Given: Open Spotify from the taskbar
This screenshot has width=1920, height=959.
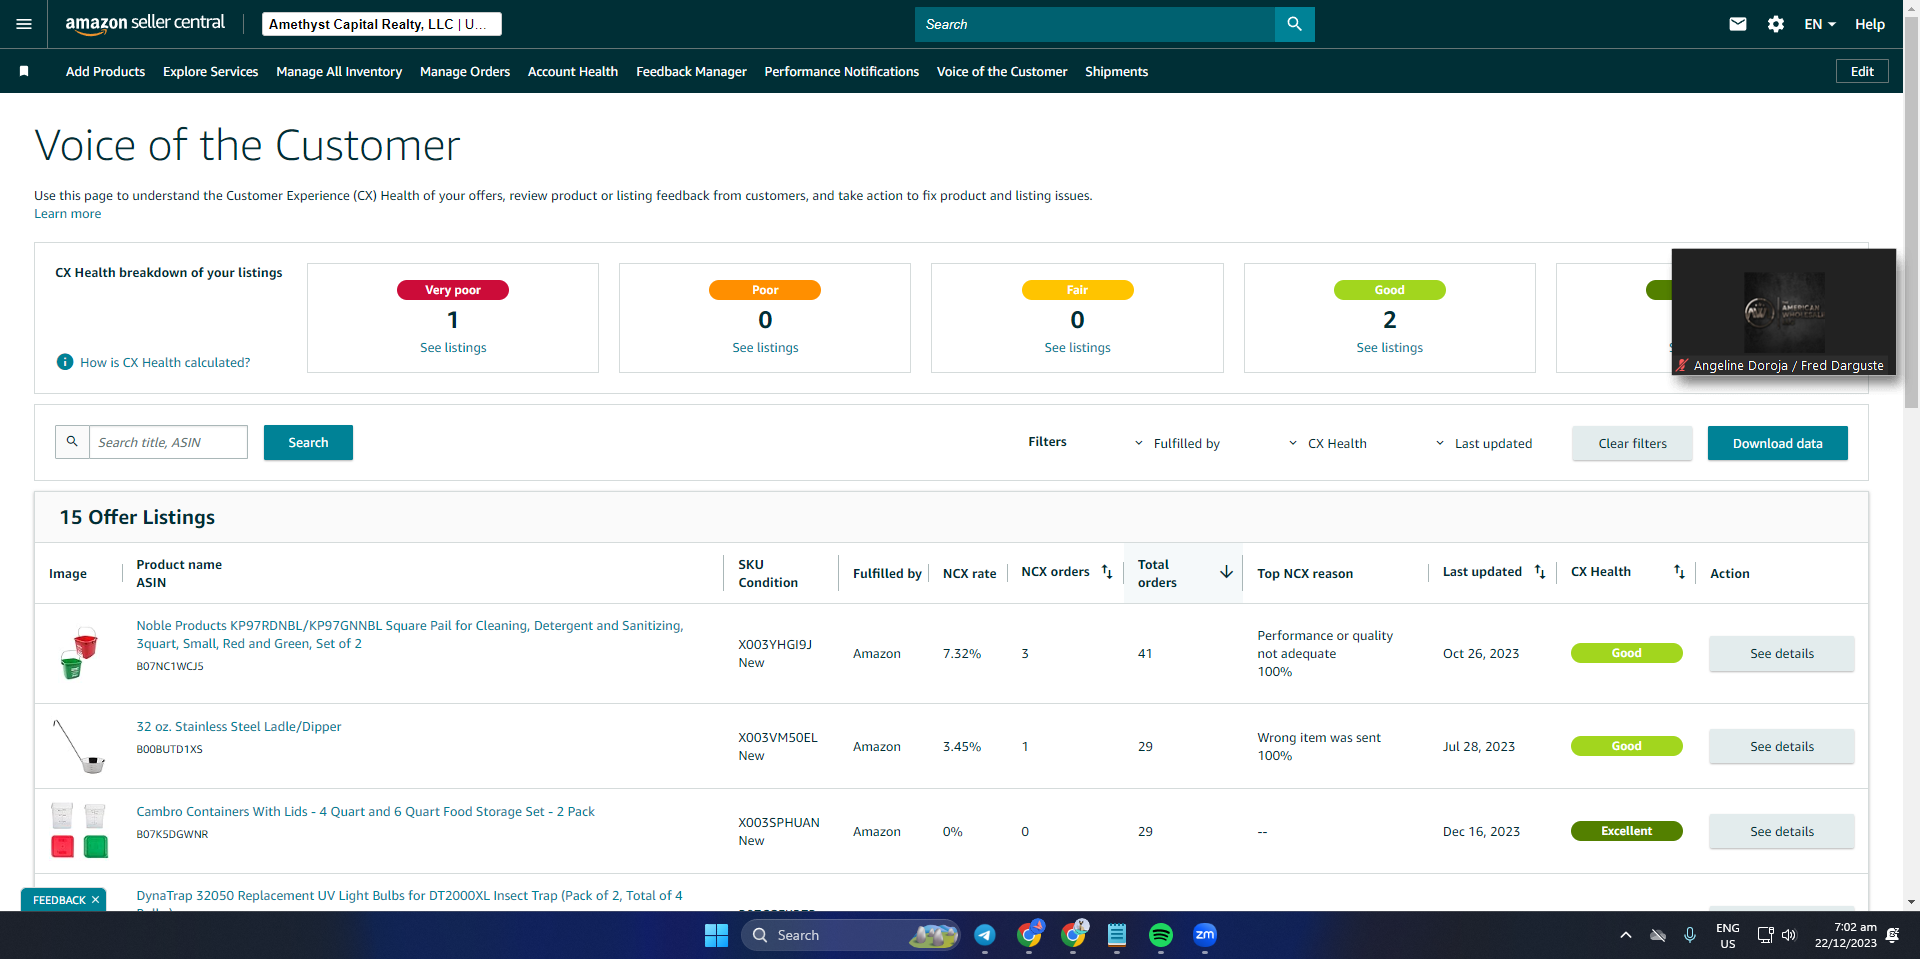Looking at the screenshot, I should click(x=1161, y=935).
